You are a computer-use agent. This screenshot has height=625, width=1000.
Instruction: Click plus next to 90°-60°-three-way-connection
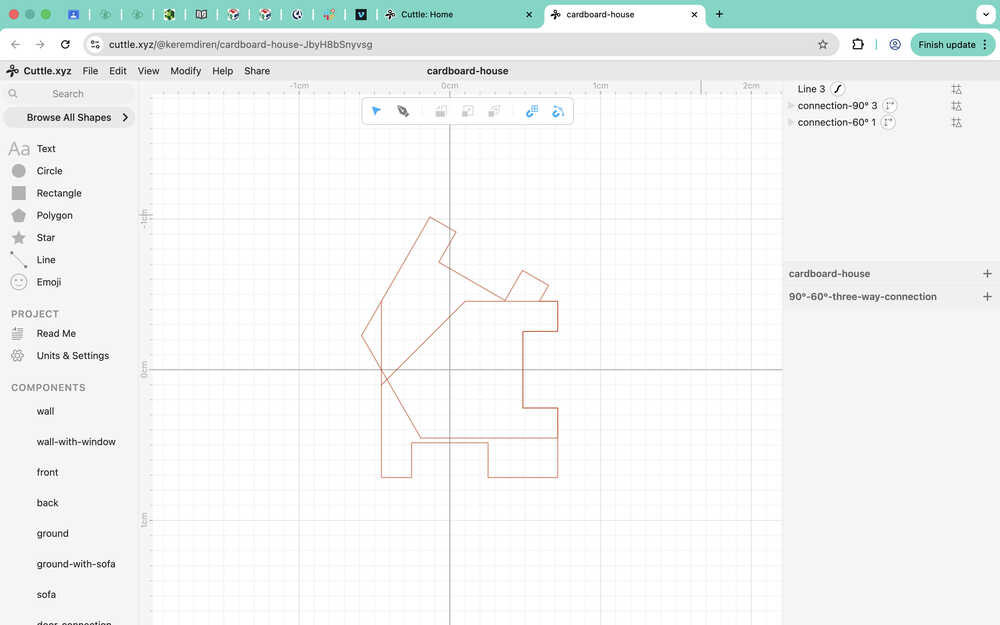987,297
